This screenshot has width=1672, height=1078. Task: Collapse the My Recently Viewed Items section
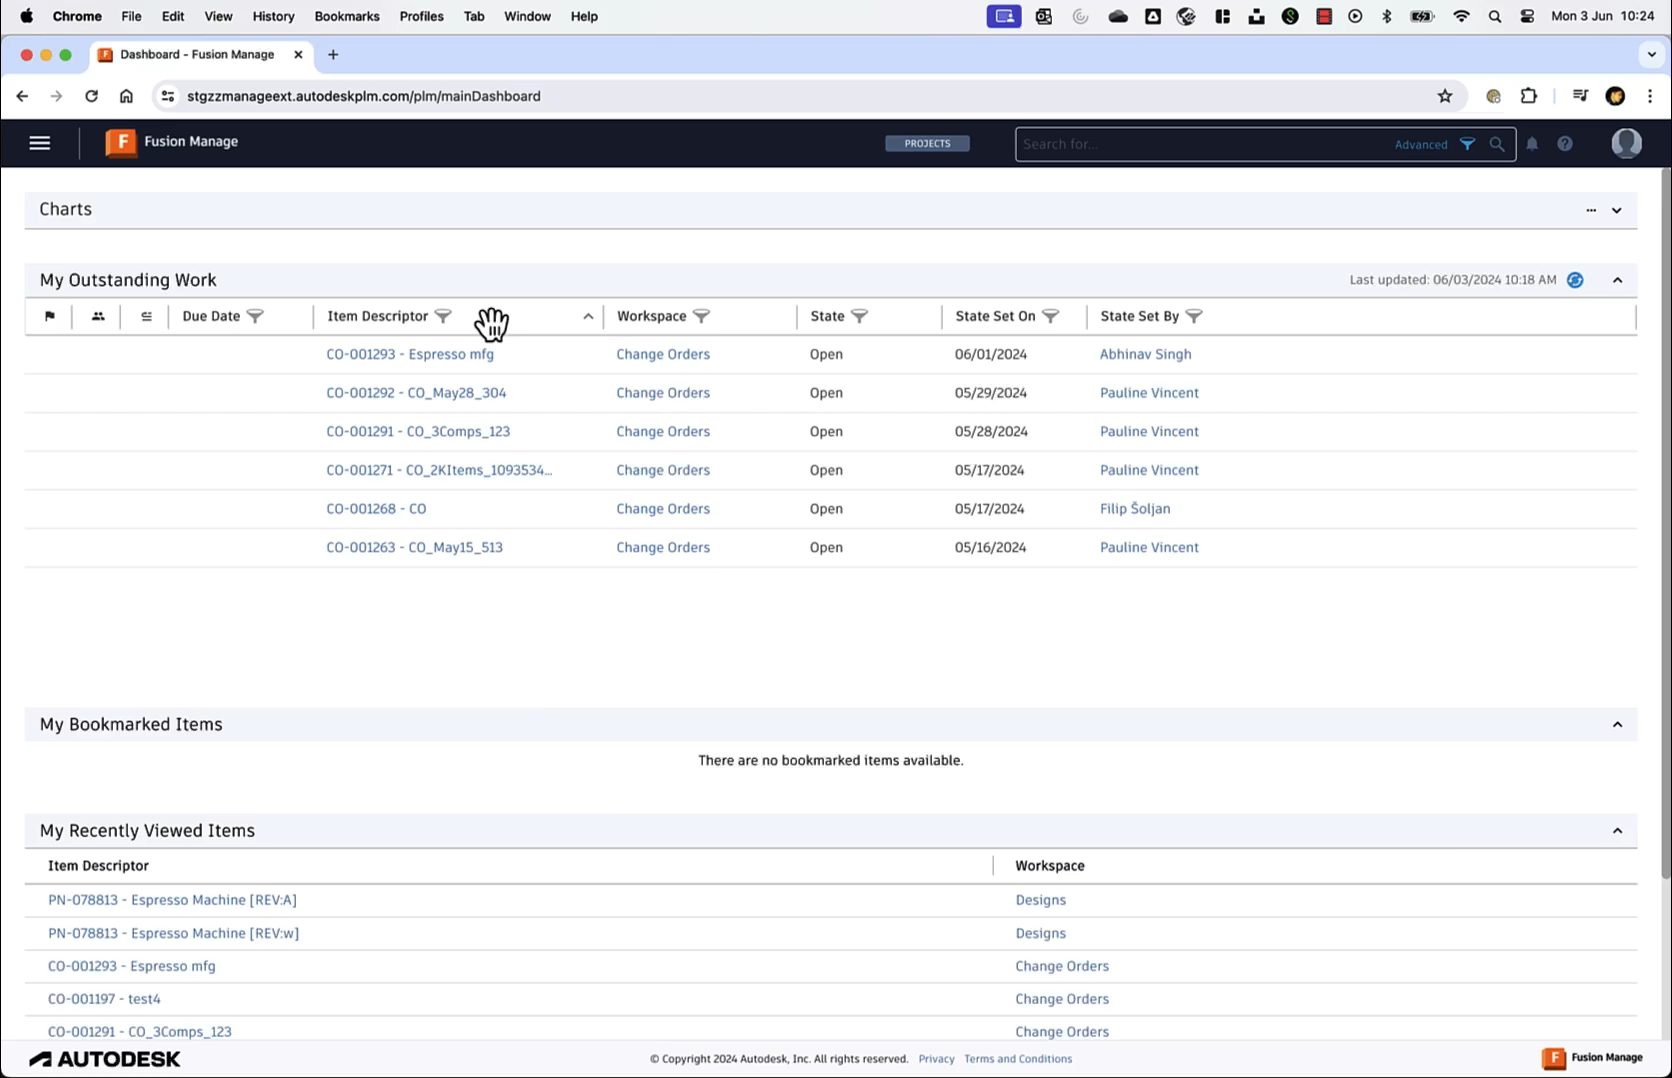1617,830
